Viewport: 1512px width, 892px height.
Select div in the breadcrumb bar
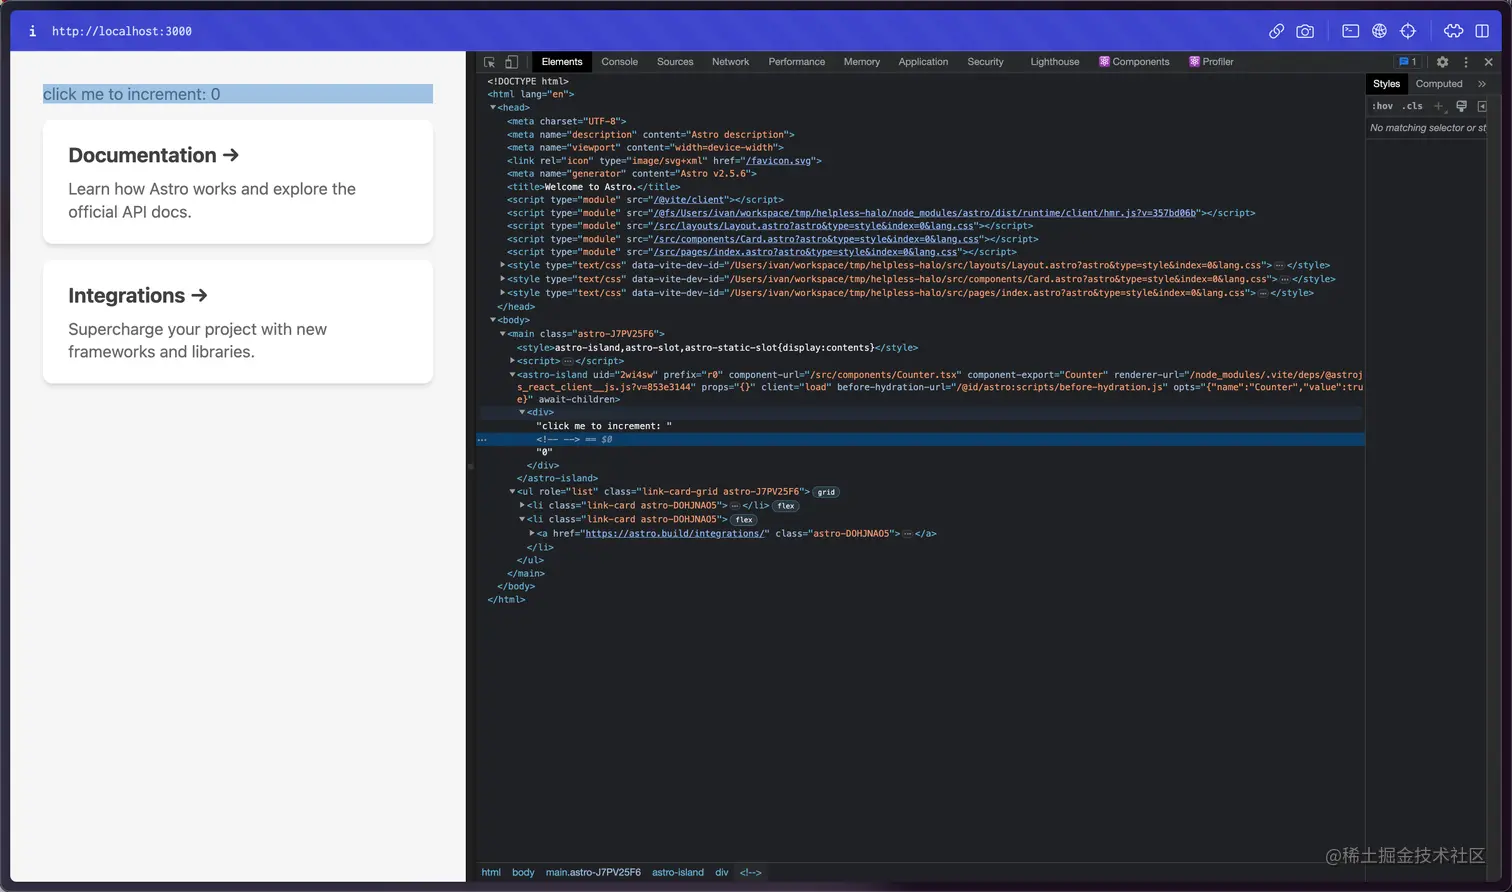coord(722,873)
